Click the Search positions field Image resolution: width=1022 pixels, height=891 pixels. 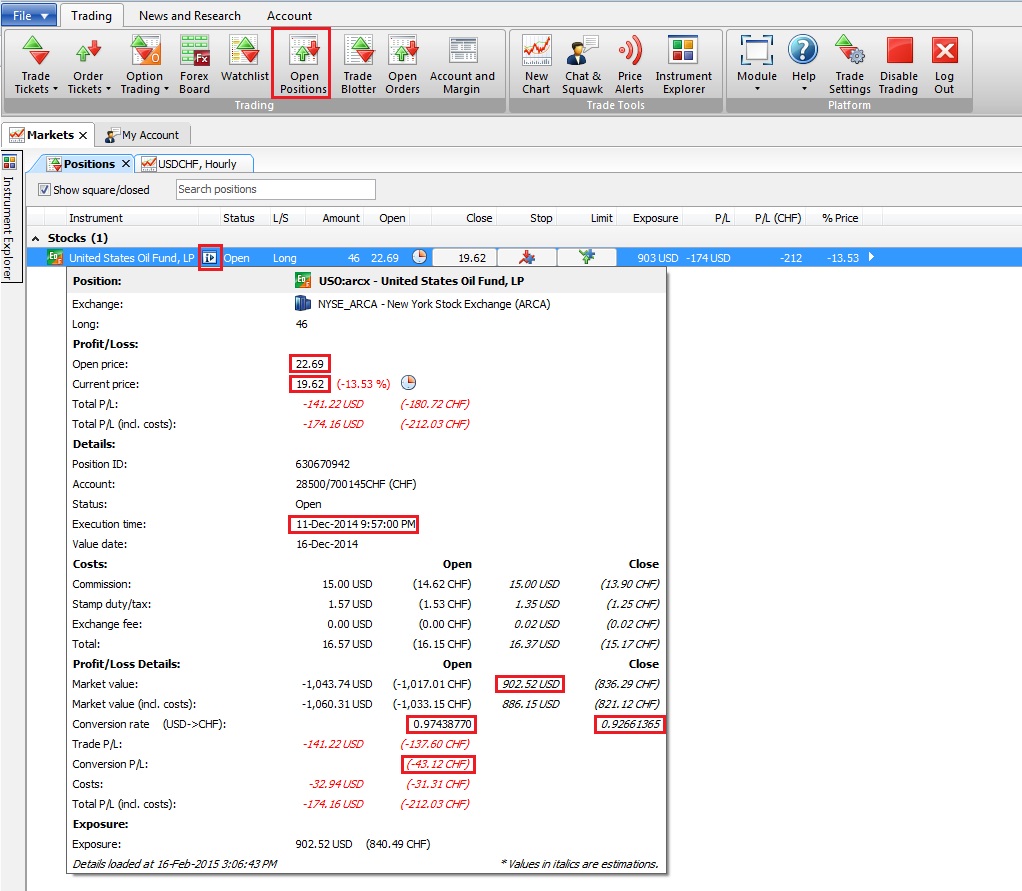click(x=276, y=190)
